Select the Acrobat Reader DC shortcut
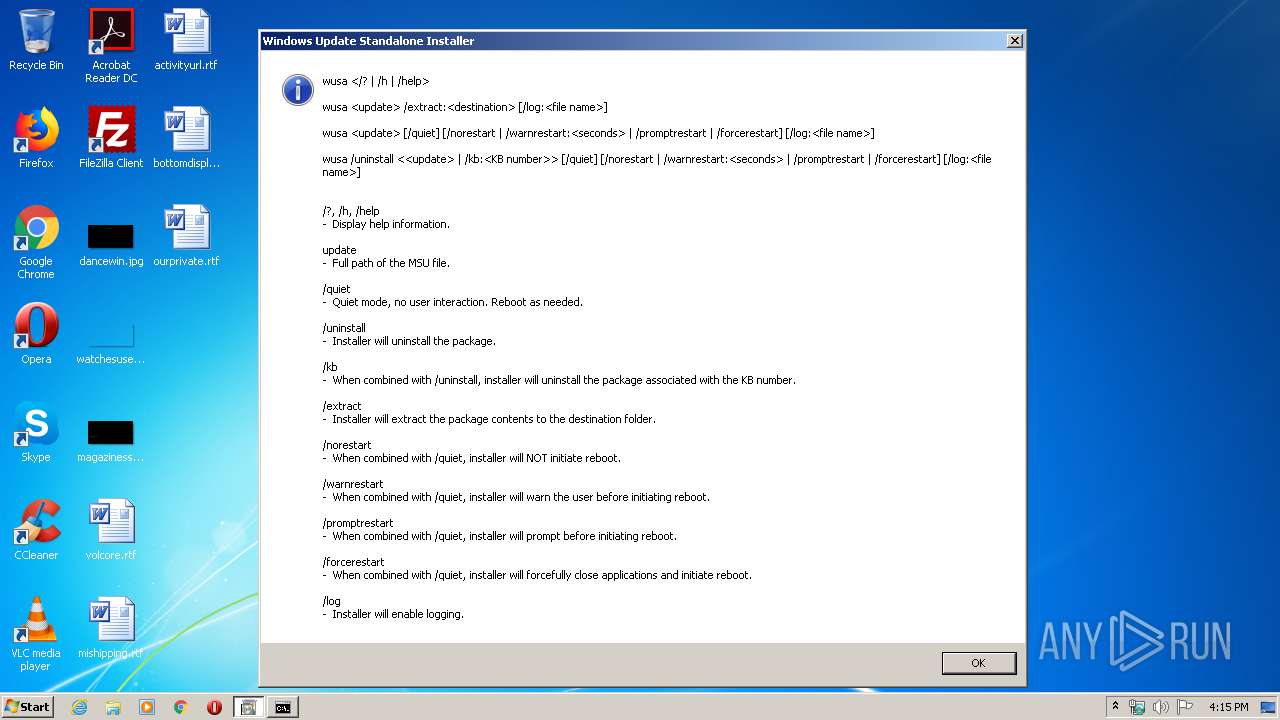Viewport: 1280px width, 720px height. coord(111,46)
